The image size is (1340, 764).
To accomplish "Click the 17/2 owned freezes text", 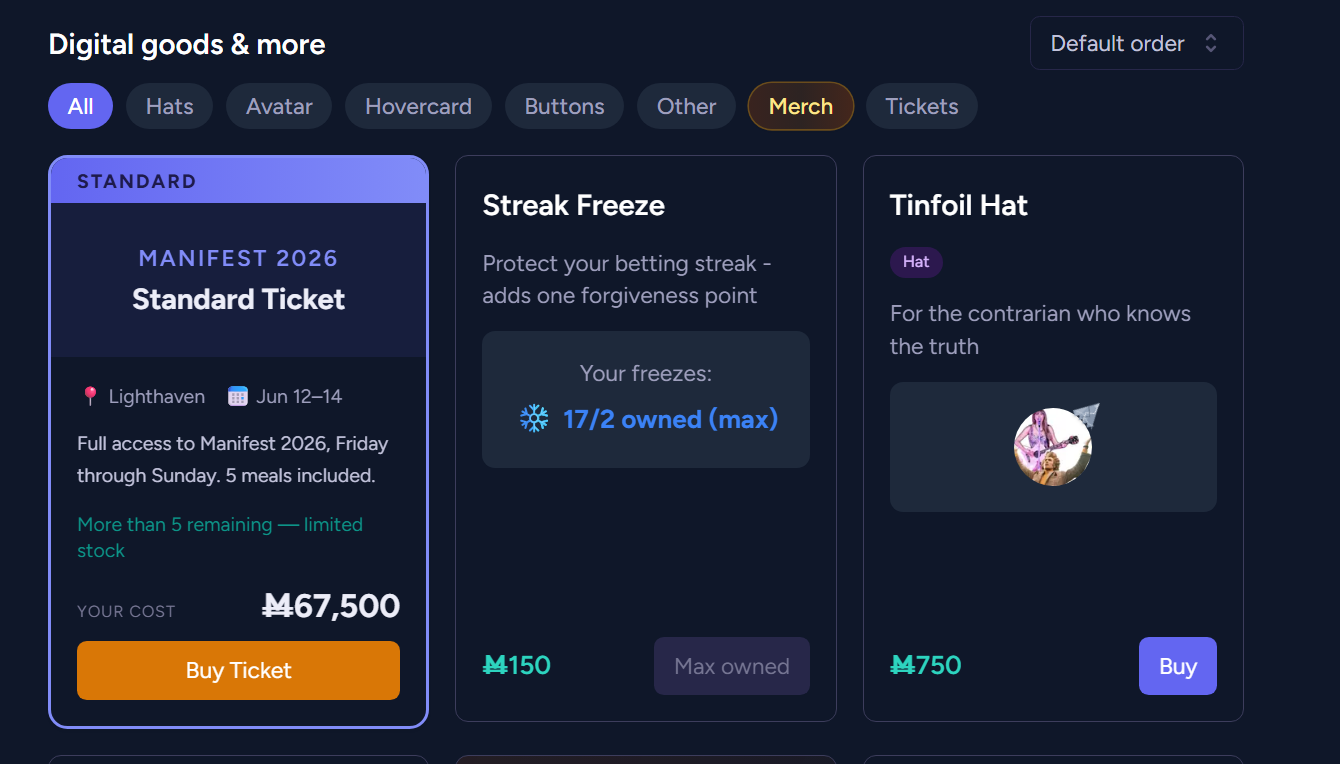I will (x=670, y=419).
